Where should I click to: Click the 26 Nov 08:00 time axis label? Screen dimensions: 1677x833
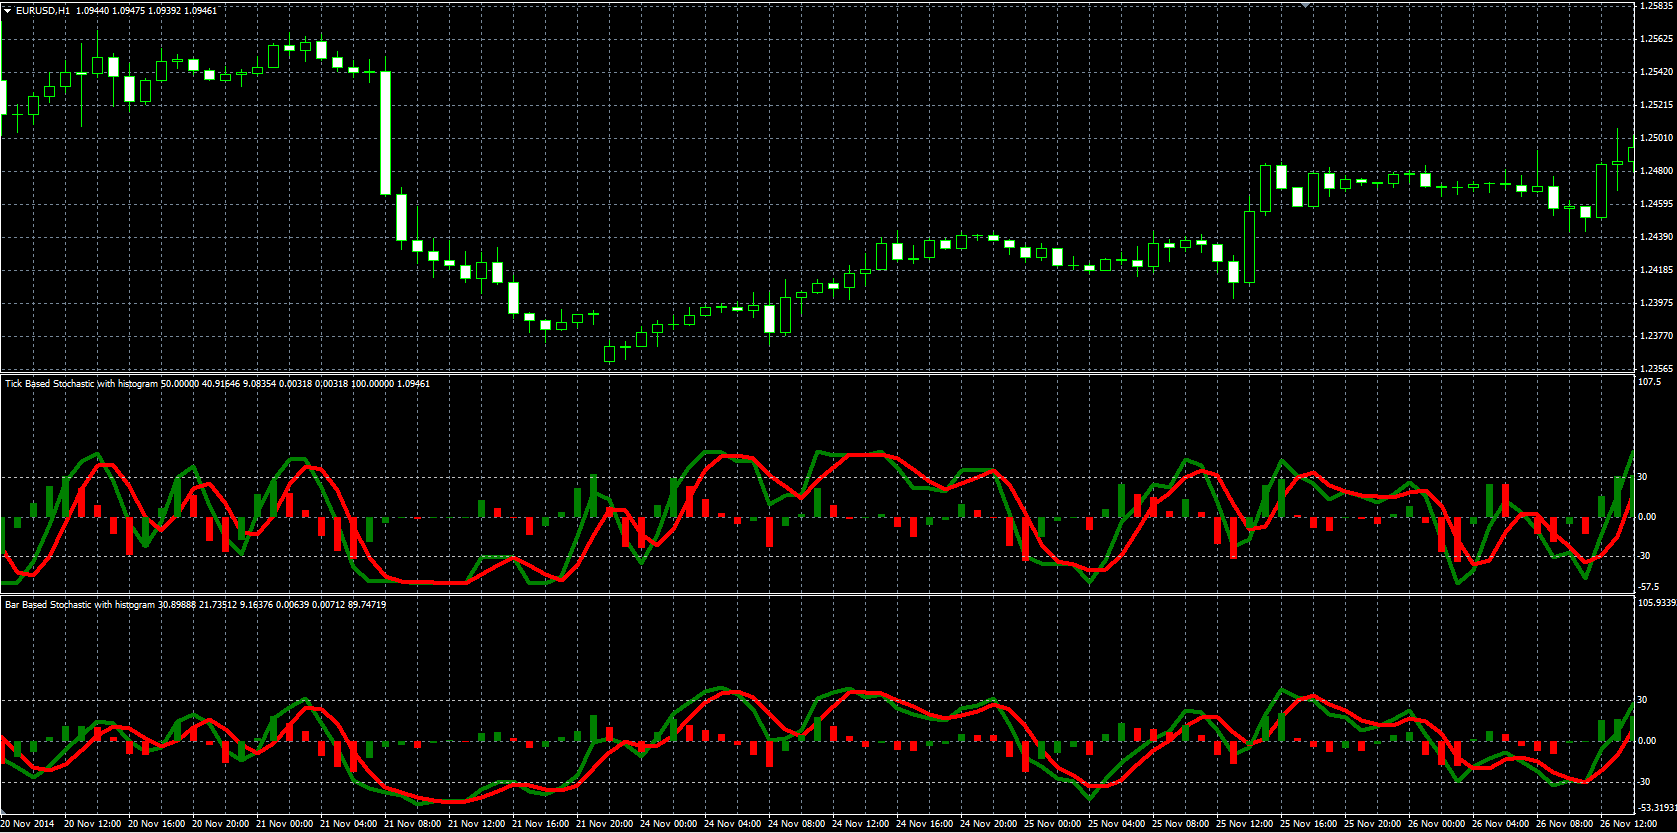click(1564, 824)
